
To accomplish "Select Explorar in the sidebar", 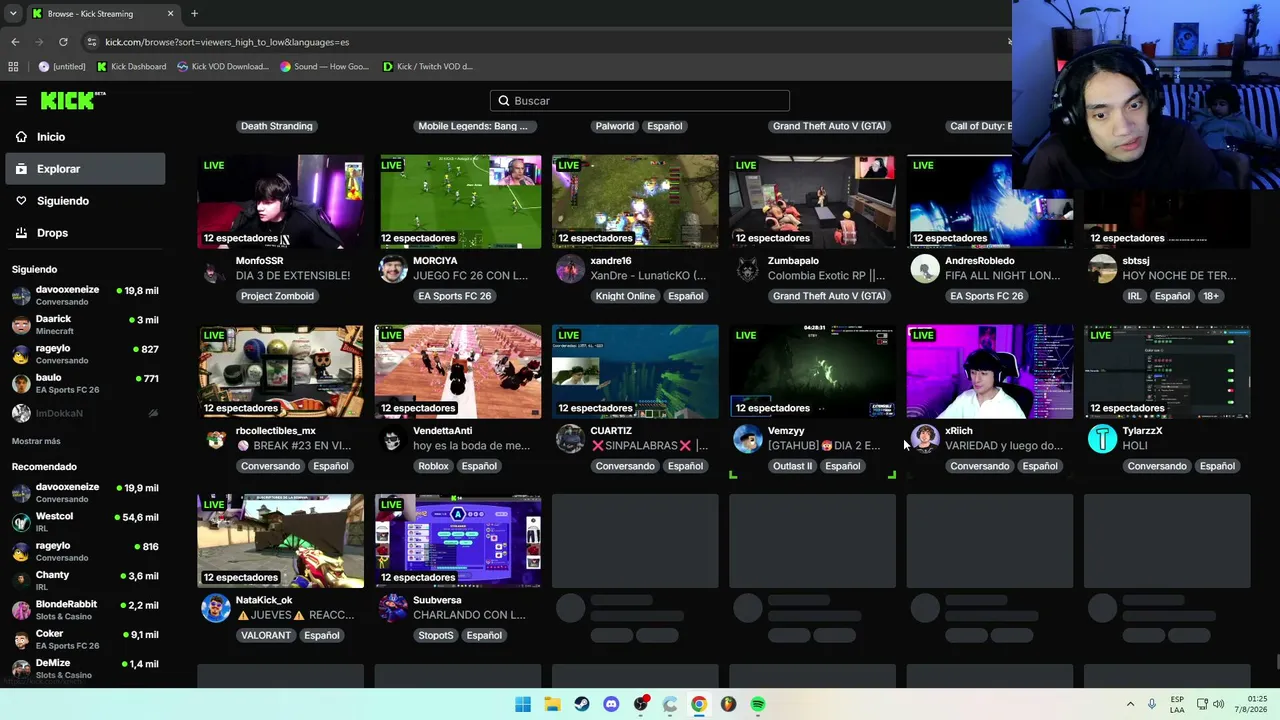I will point(85,169).
